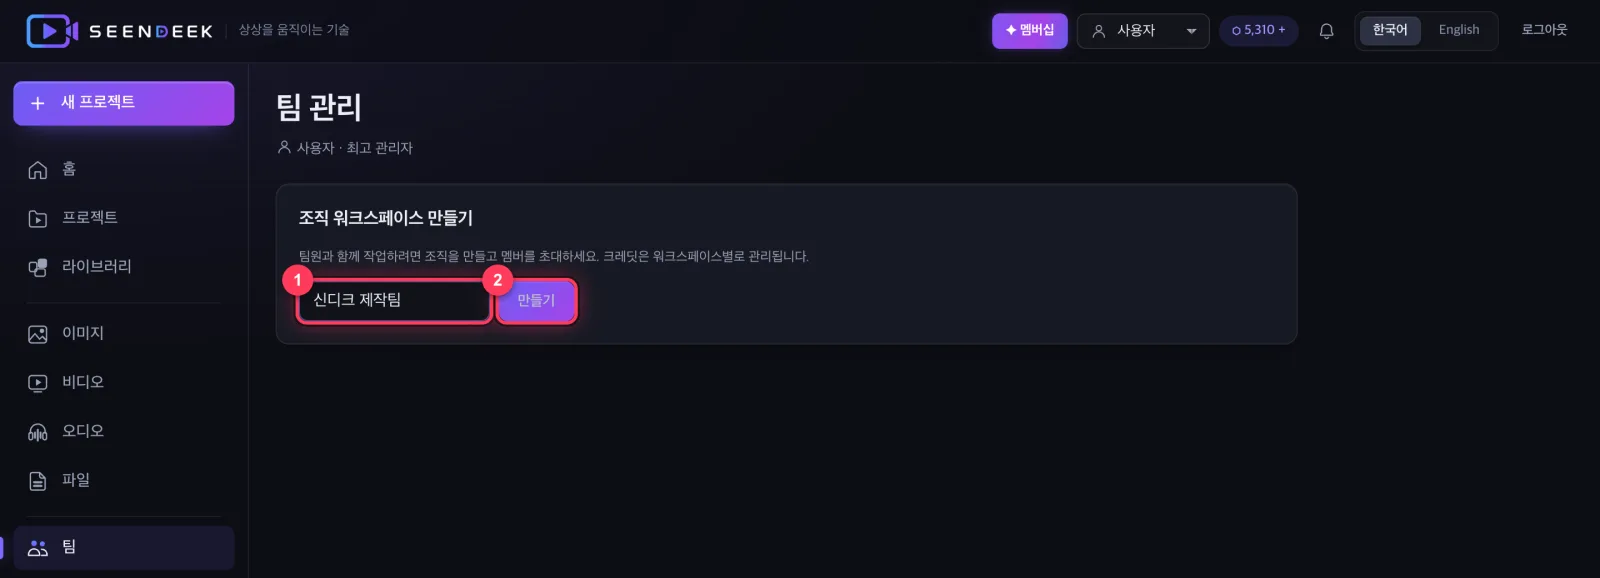Screen dimensions: 1600x578
Task: Click the dropdown arrow beside 사용자
Action: point(1191,31)
